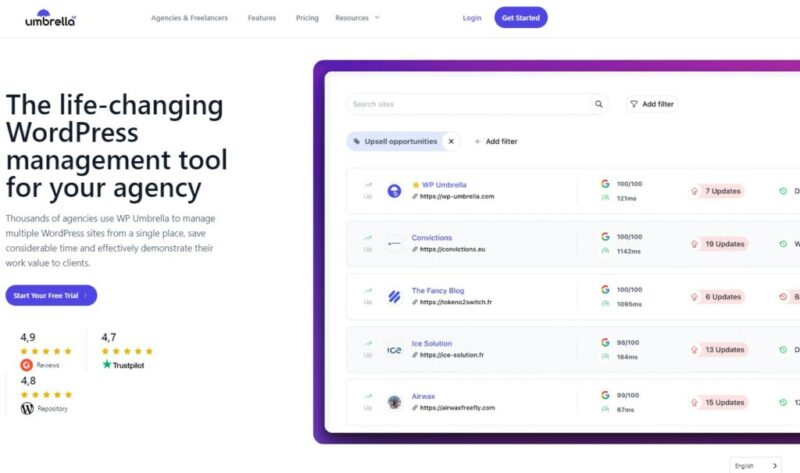Click the G2 Reviews logo

tap(27, 365)
